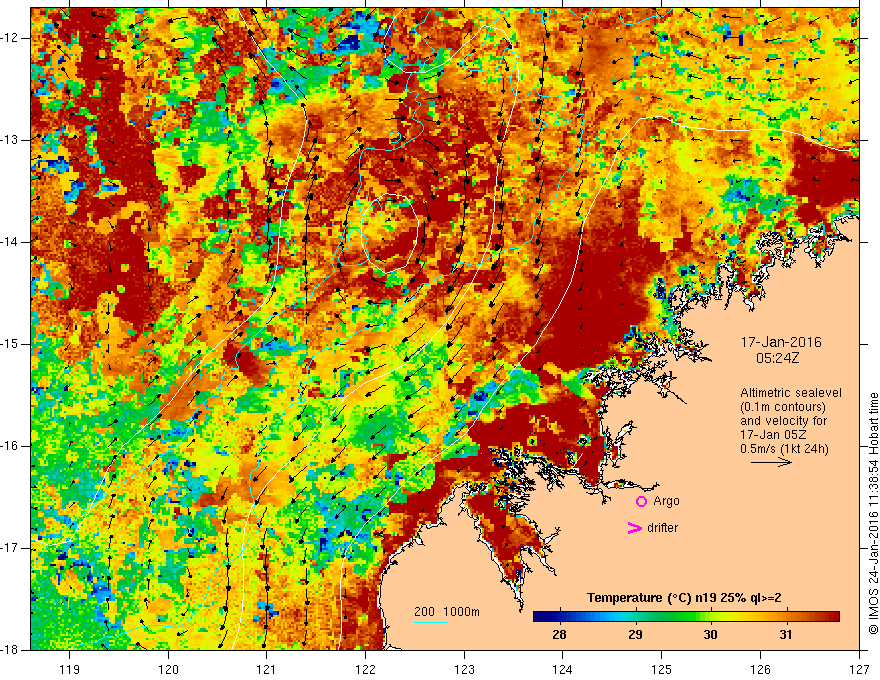Click the latitude axis label '-13'

point(10,140)
